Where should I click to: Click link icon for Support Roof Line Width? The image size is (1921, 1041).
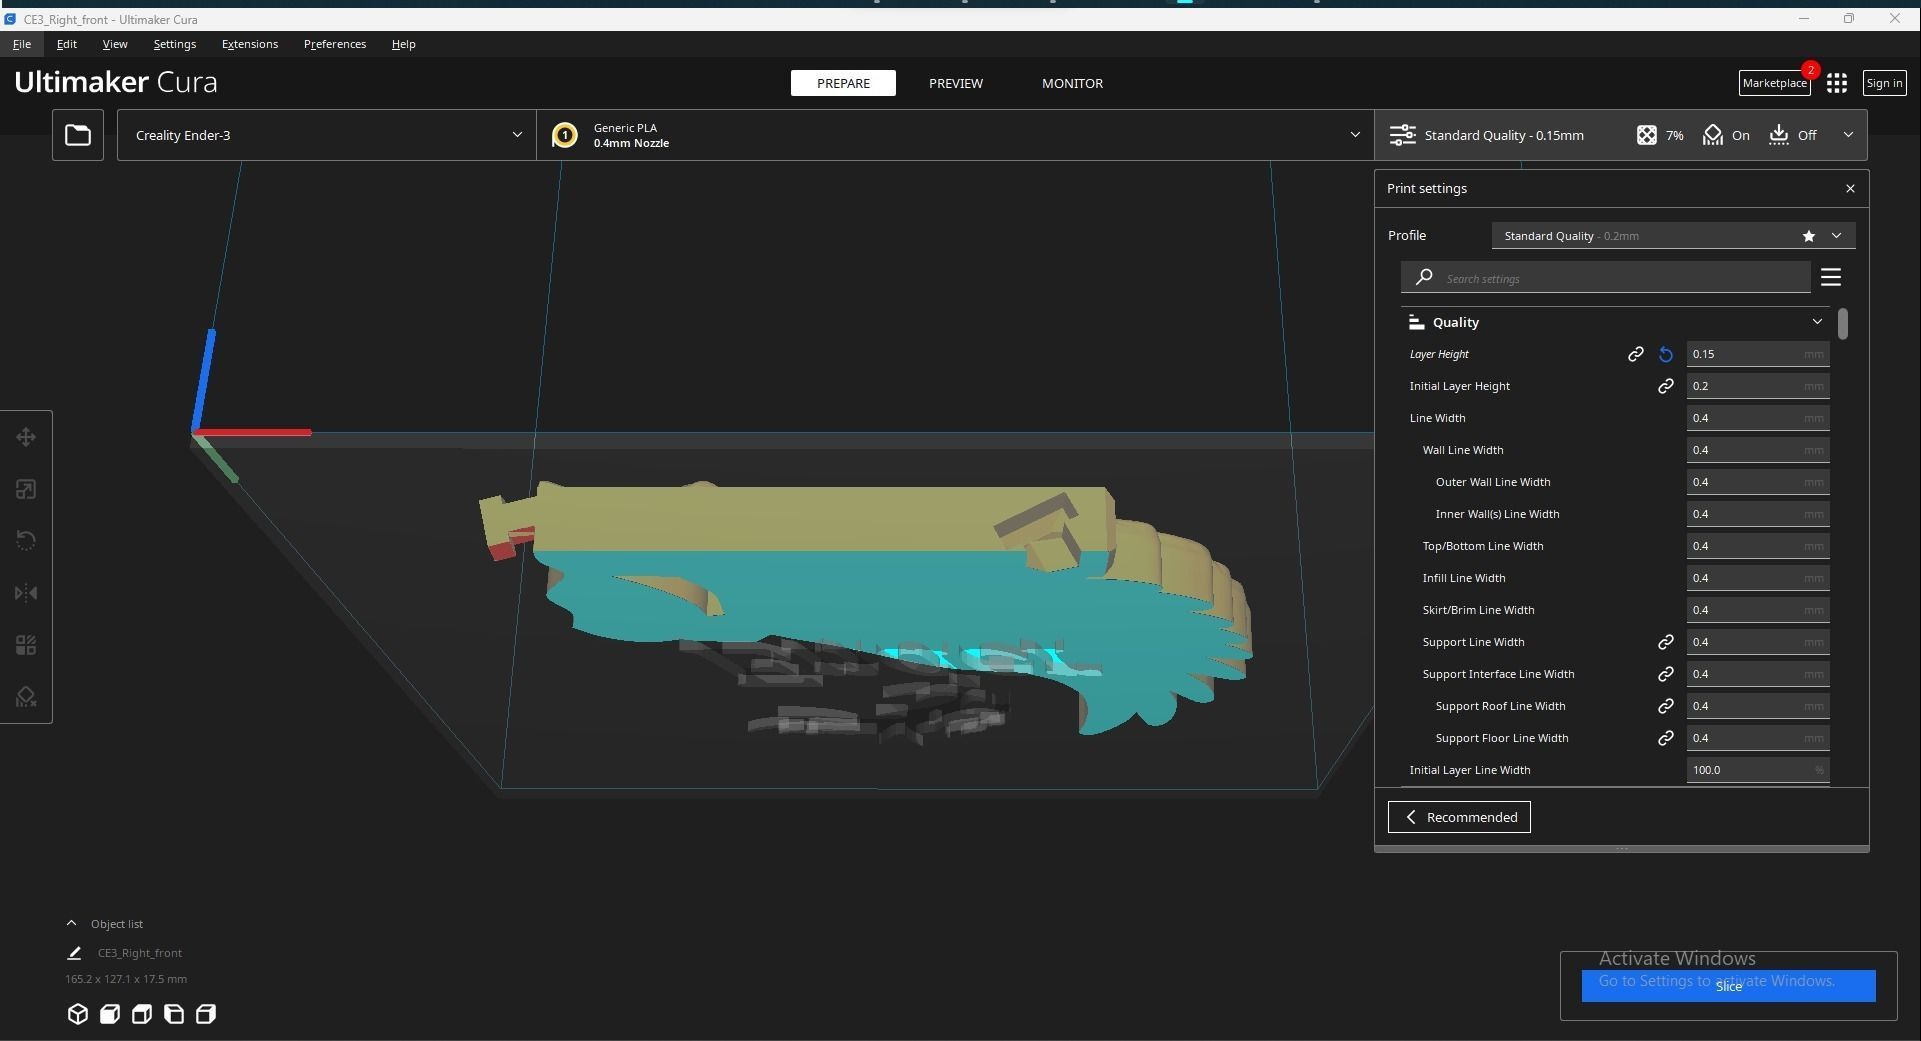pyautogui.click(x=1666, y=706)
